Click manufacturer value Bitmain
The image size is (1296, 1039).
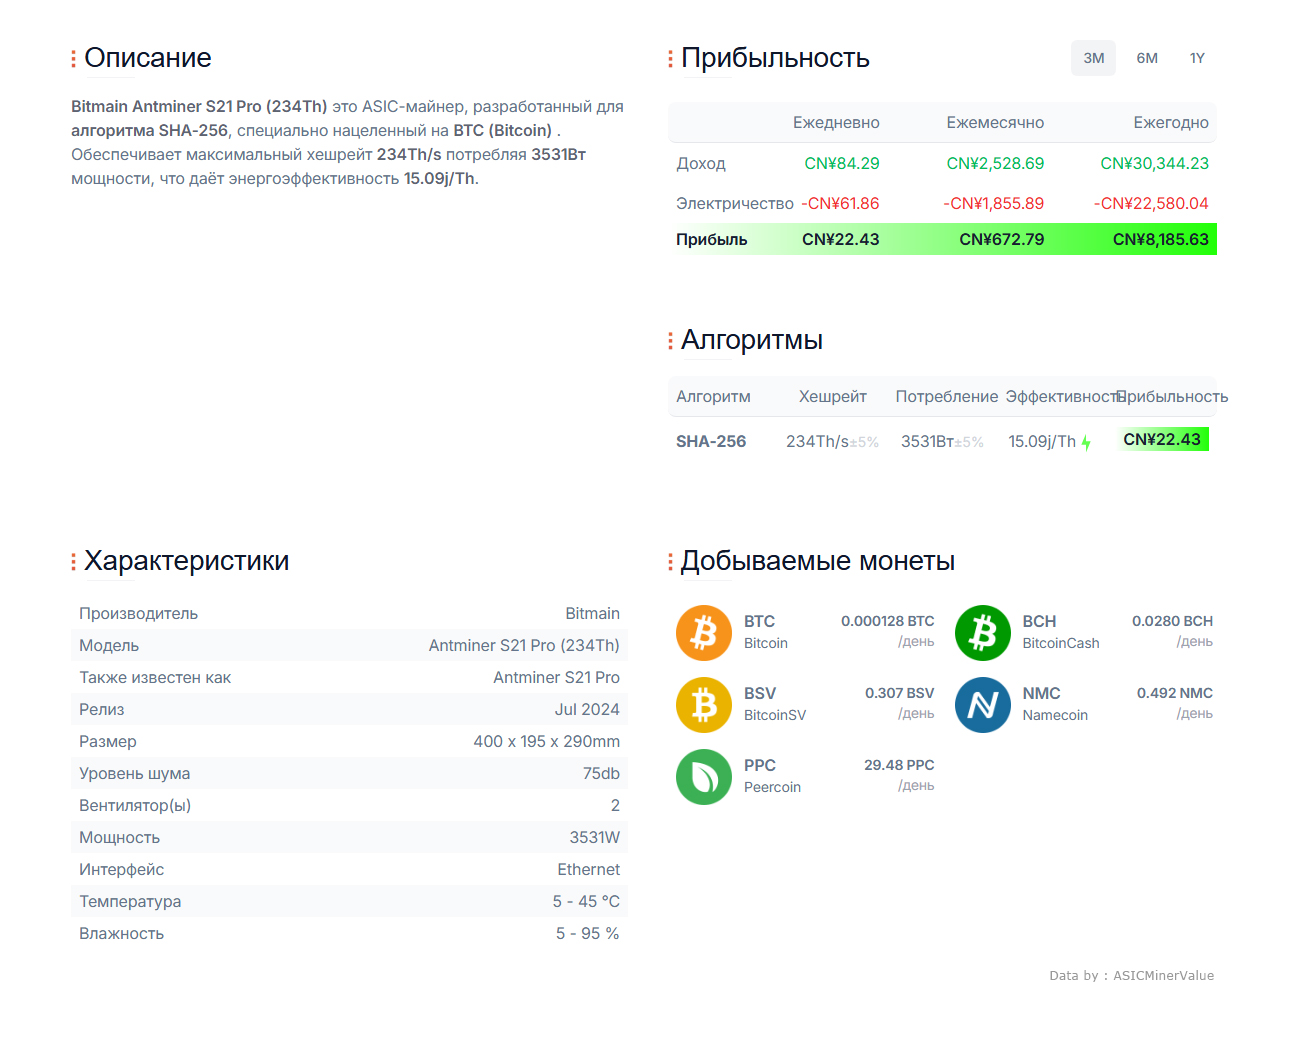pyautogui.click(x=592, y=613)
